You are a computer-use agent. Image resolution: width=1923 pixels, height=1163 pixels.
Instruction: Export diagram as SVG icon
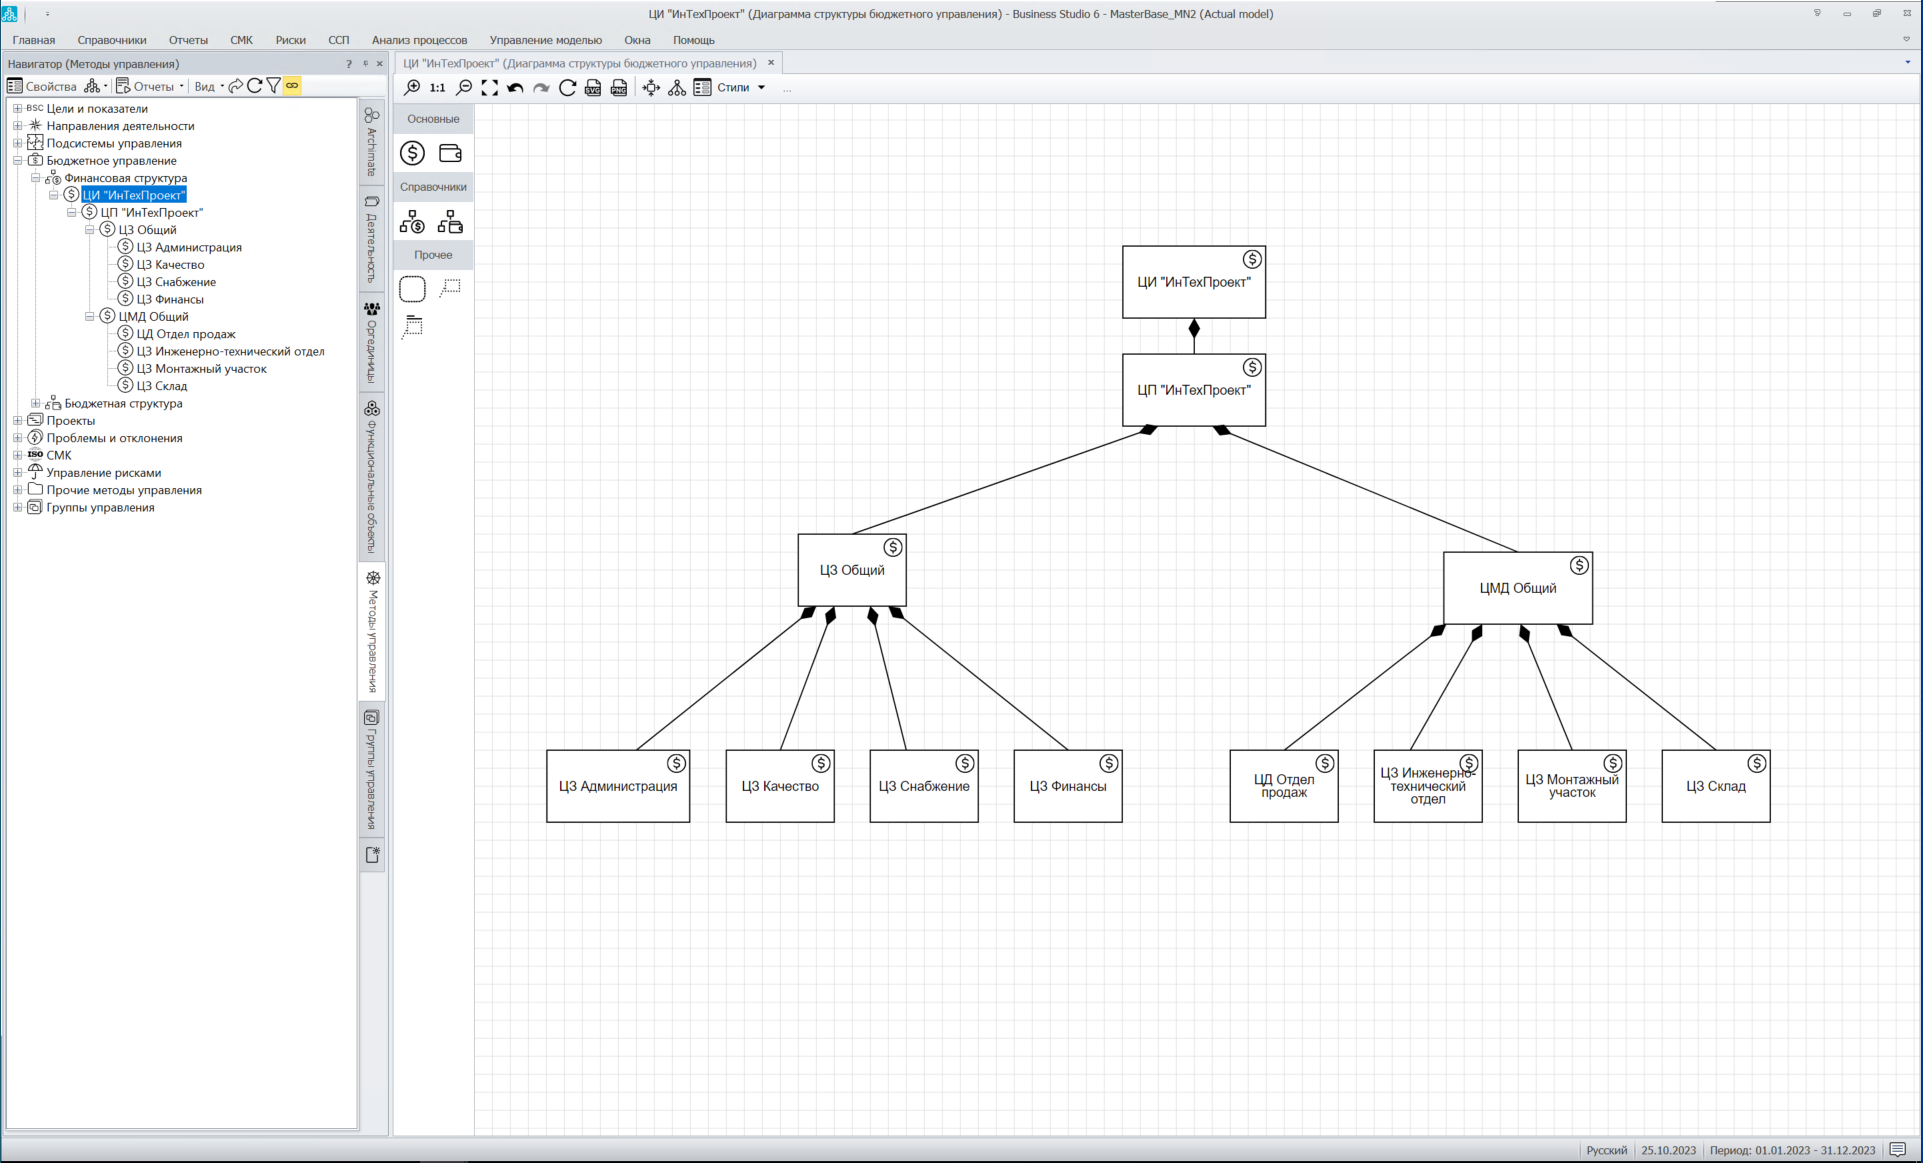[x=593, y=88]
